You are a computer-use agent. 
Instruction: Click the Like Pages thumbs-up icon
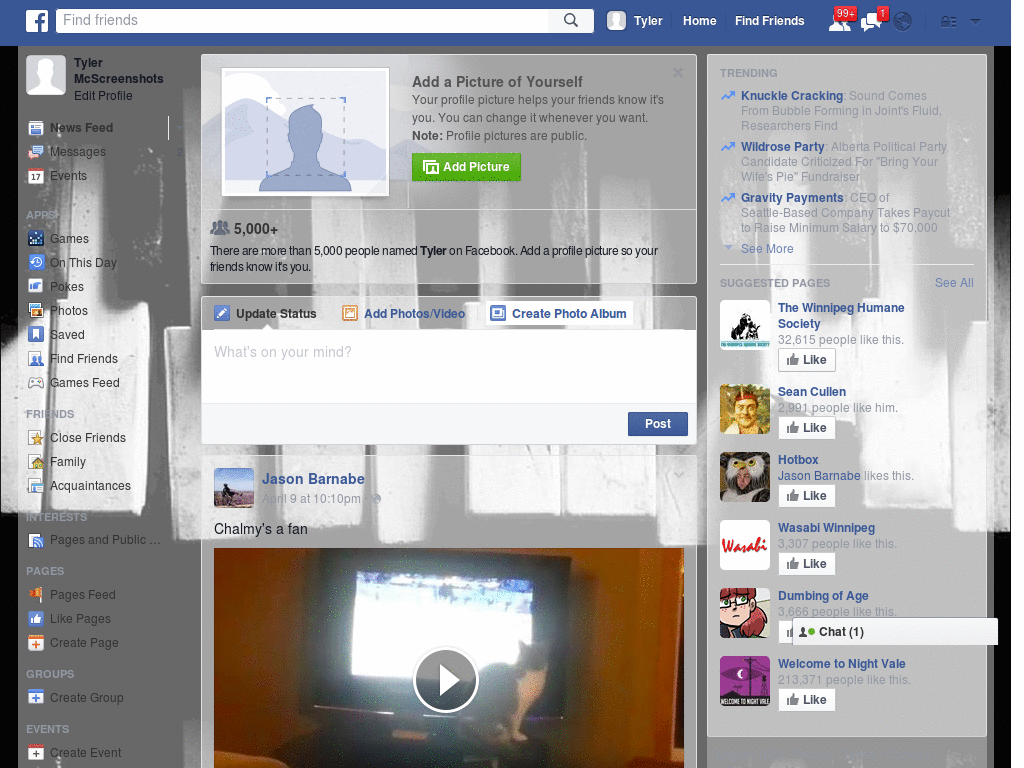coord(36,618)
